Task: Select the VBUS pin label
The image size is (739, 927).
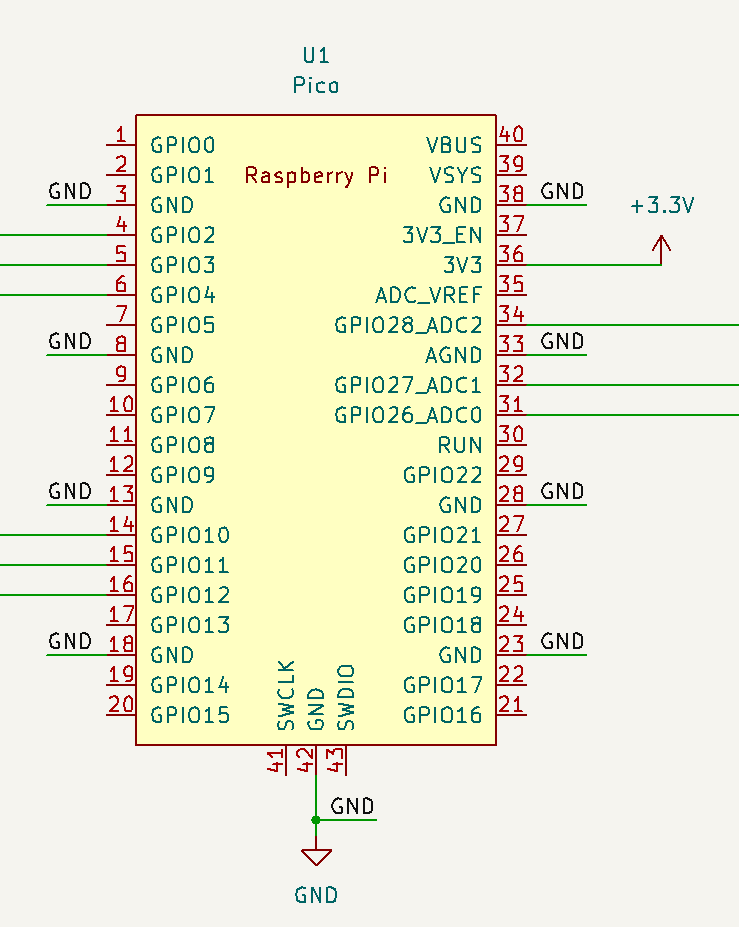Action: (454, 145)
